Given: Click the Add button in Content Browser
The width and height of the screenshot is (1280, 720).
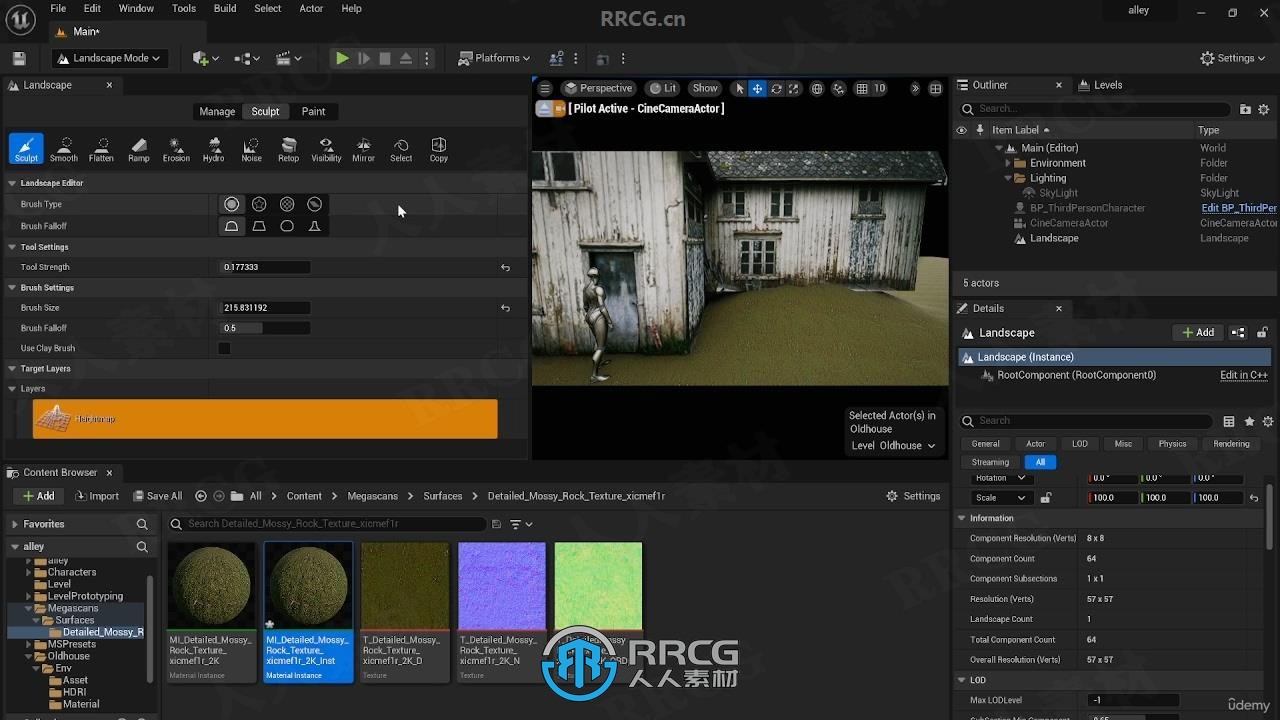Looking at the screenshot, I should click(x=38, y=496).
